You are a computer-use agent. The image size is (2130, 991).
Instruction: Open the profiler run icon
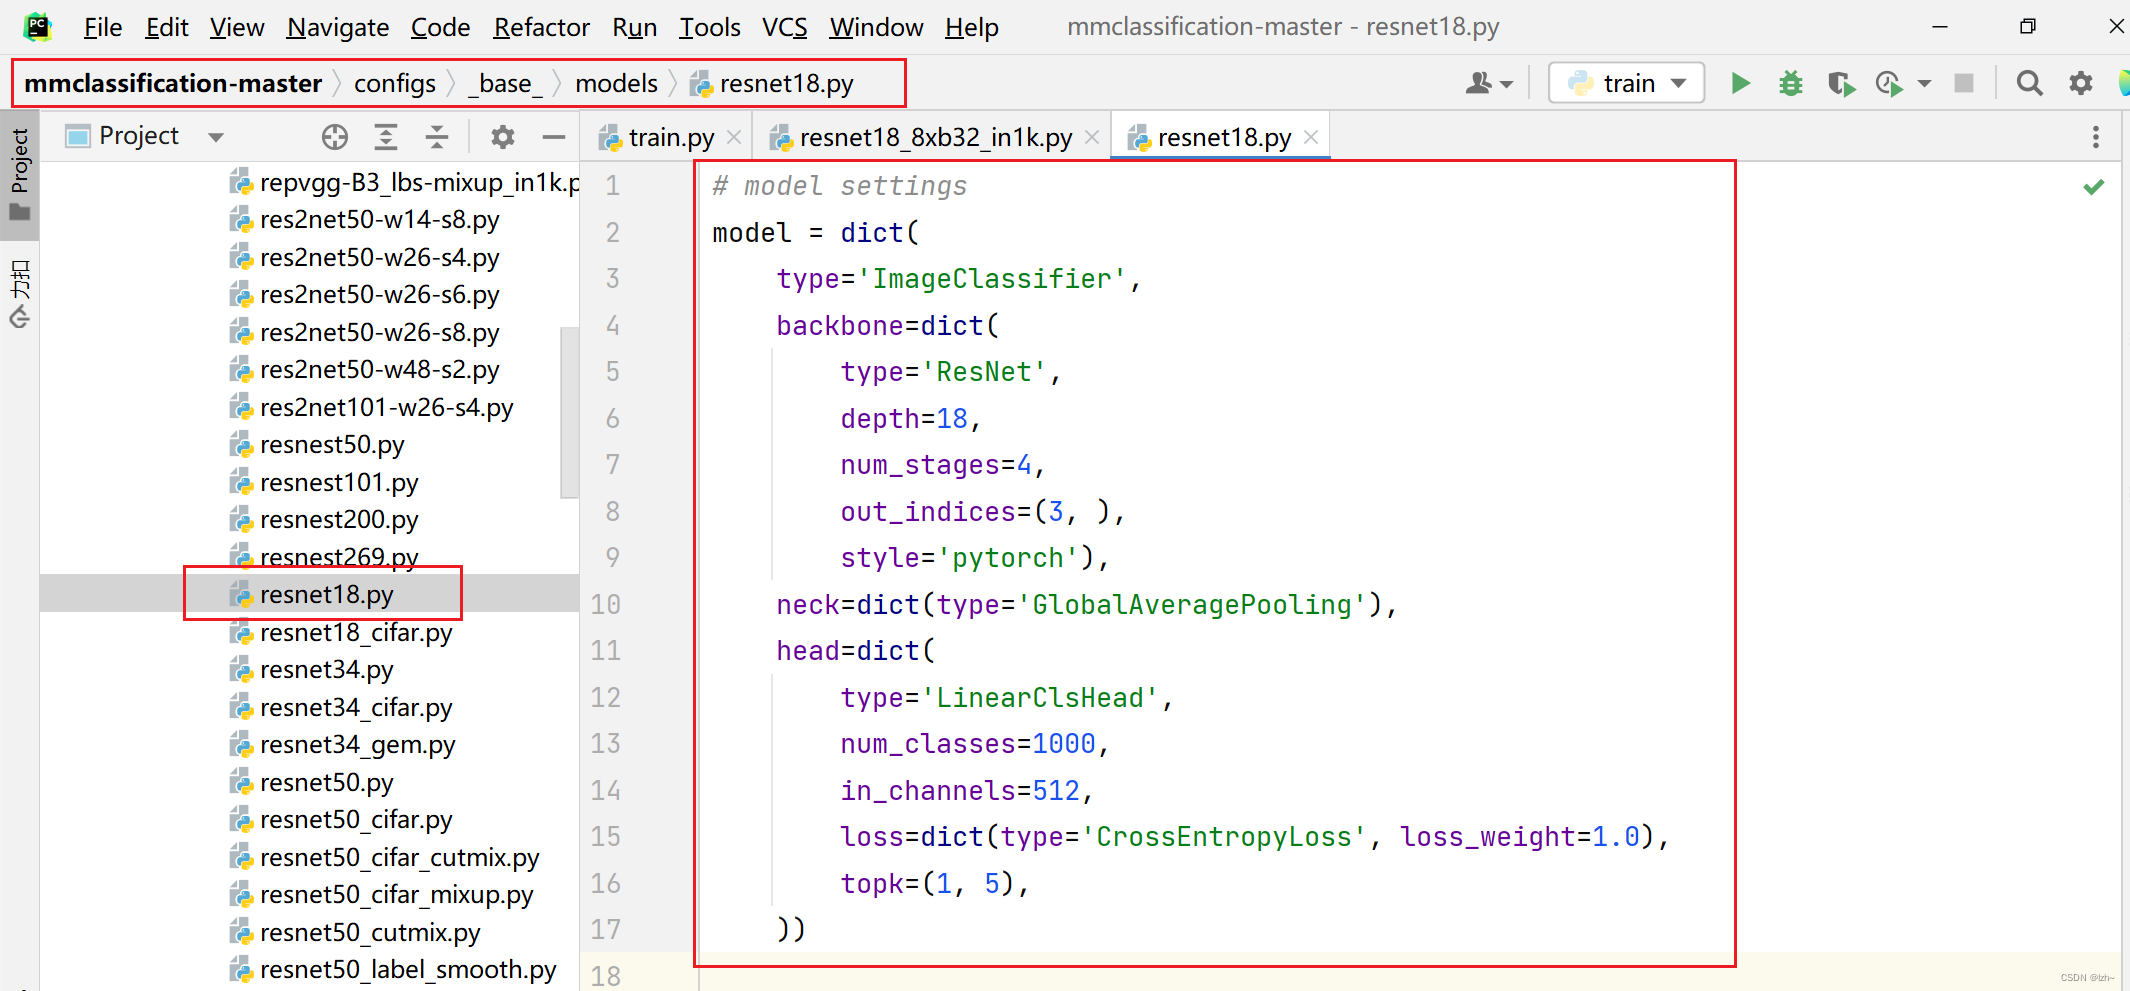1889,83
